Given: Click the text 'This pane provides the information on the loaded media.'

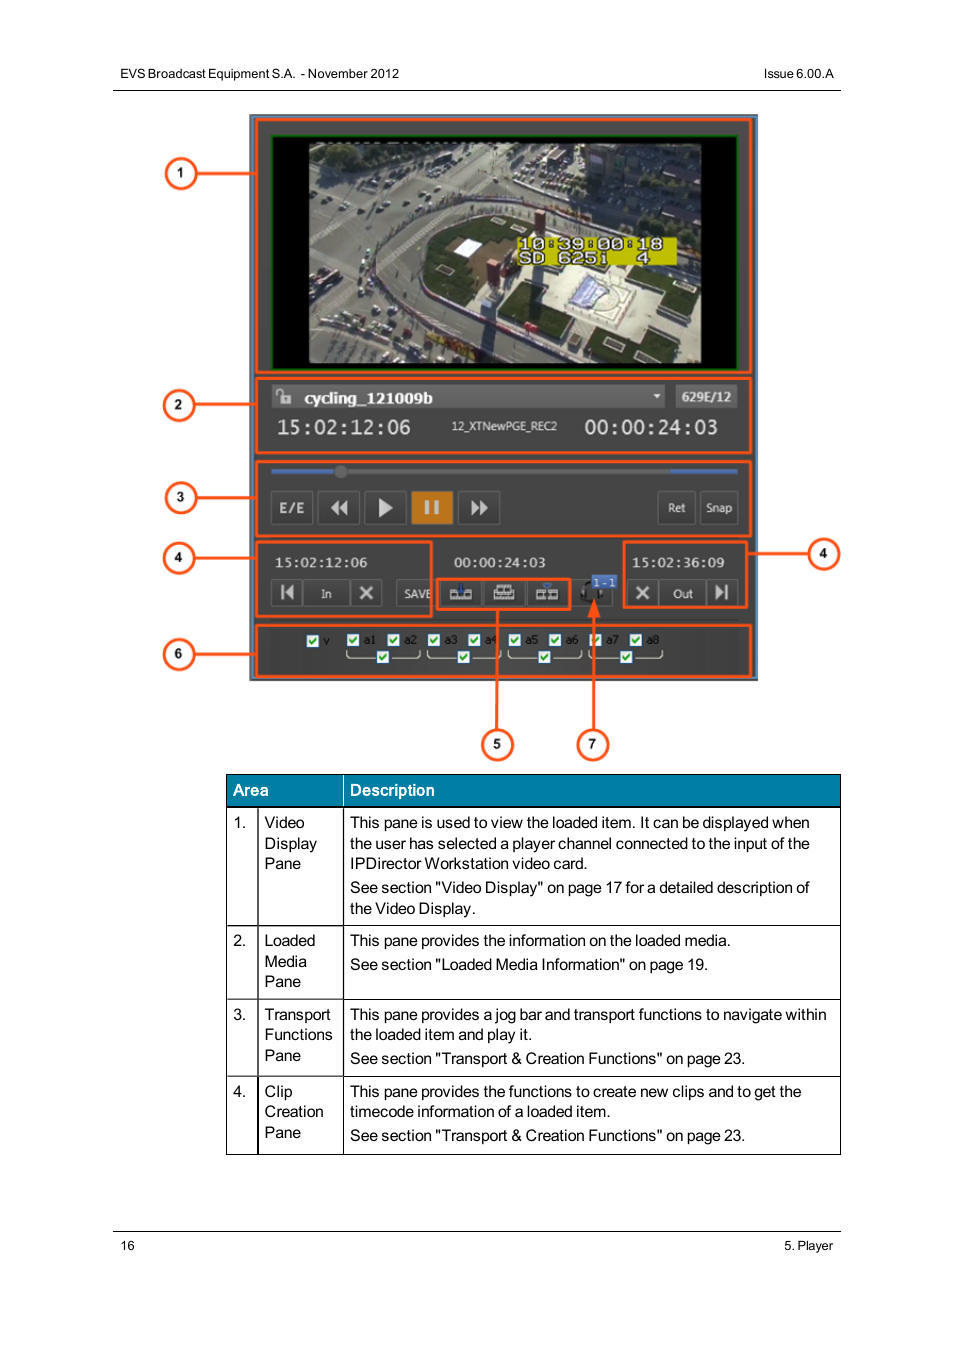Looking at the screenshot, I should [x=540, y=941].
